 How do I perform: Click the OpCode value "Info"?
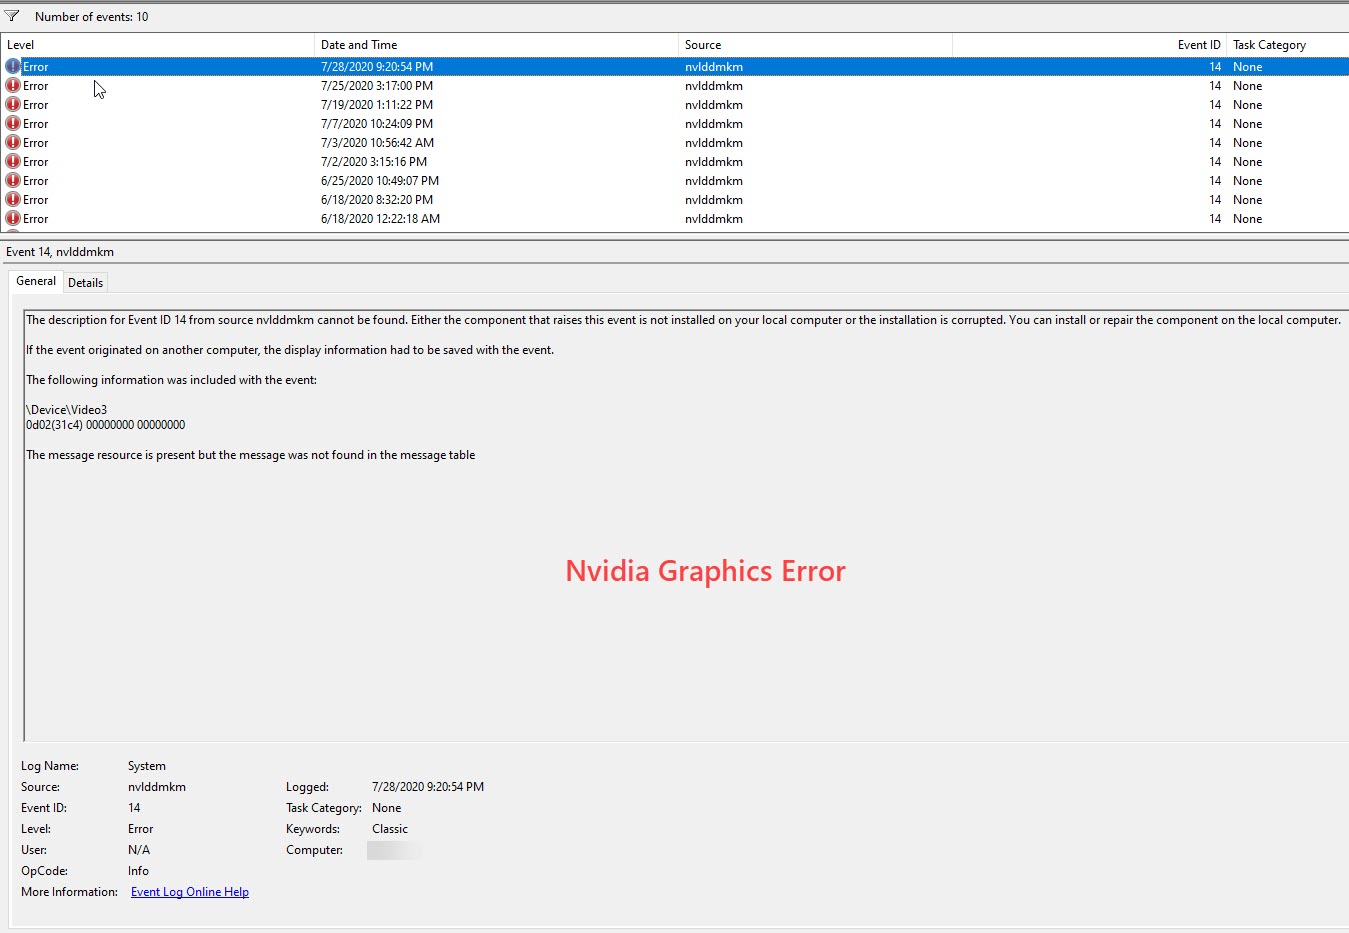pos(138,871)
